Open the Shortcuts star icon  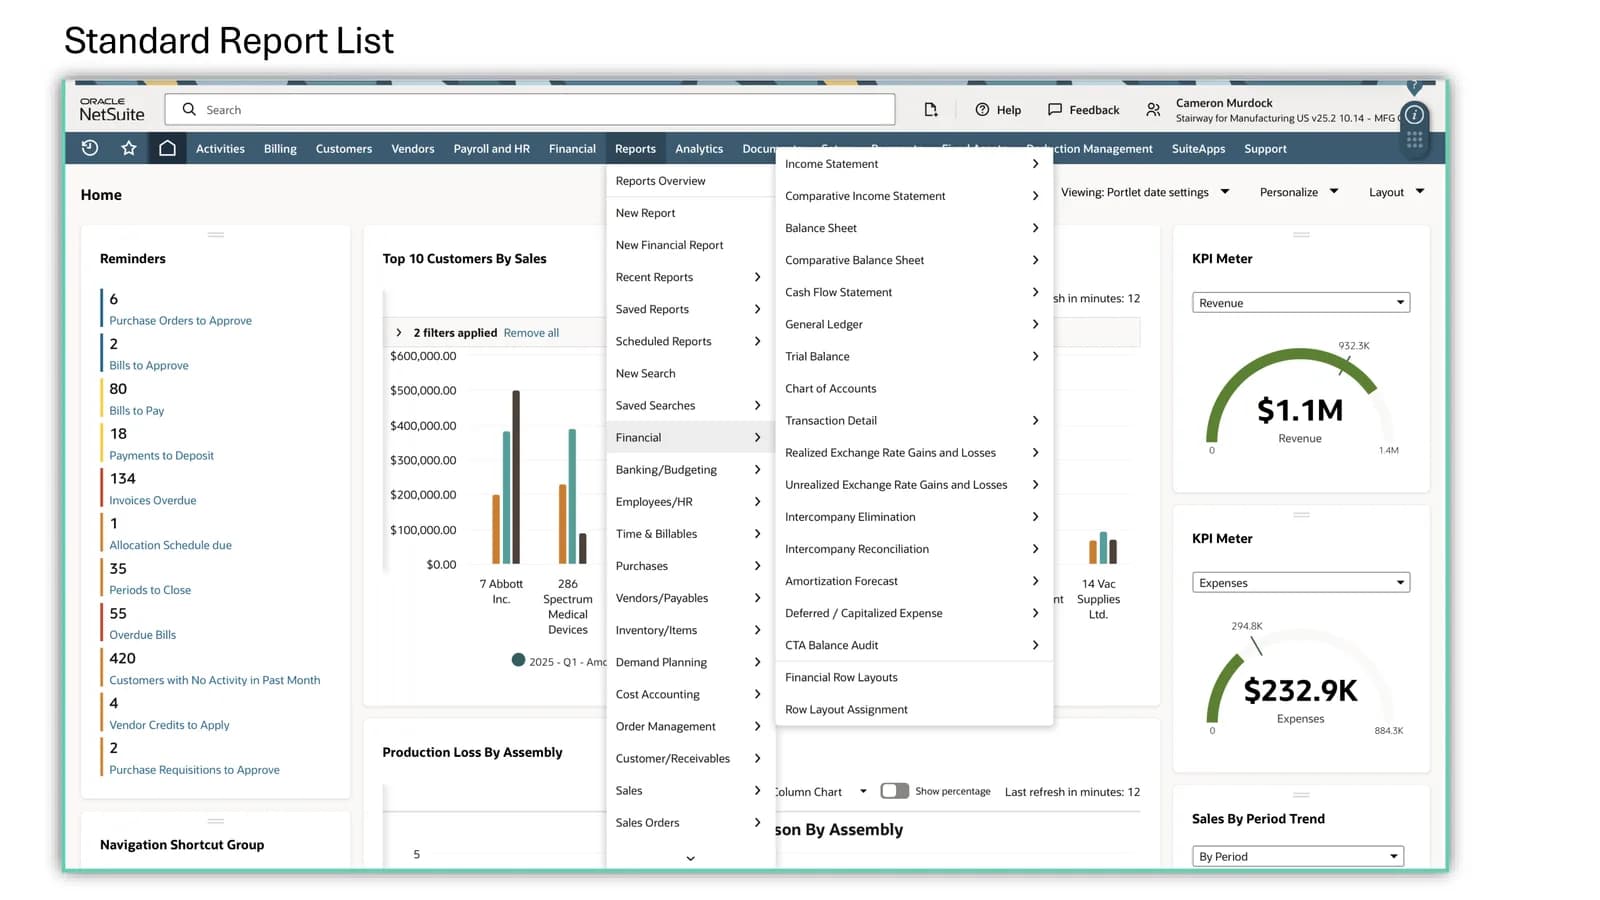point(129,148)
